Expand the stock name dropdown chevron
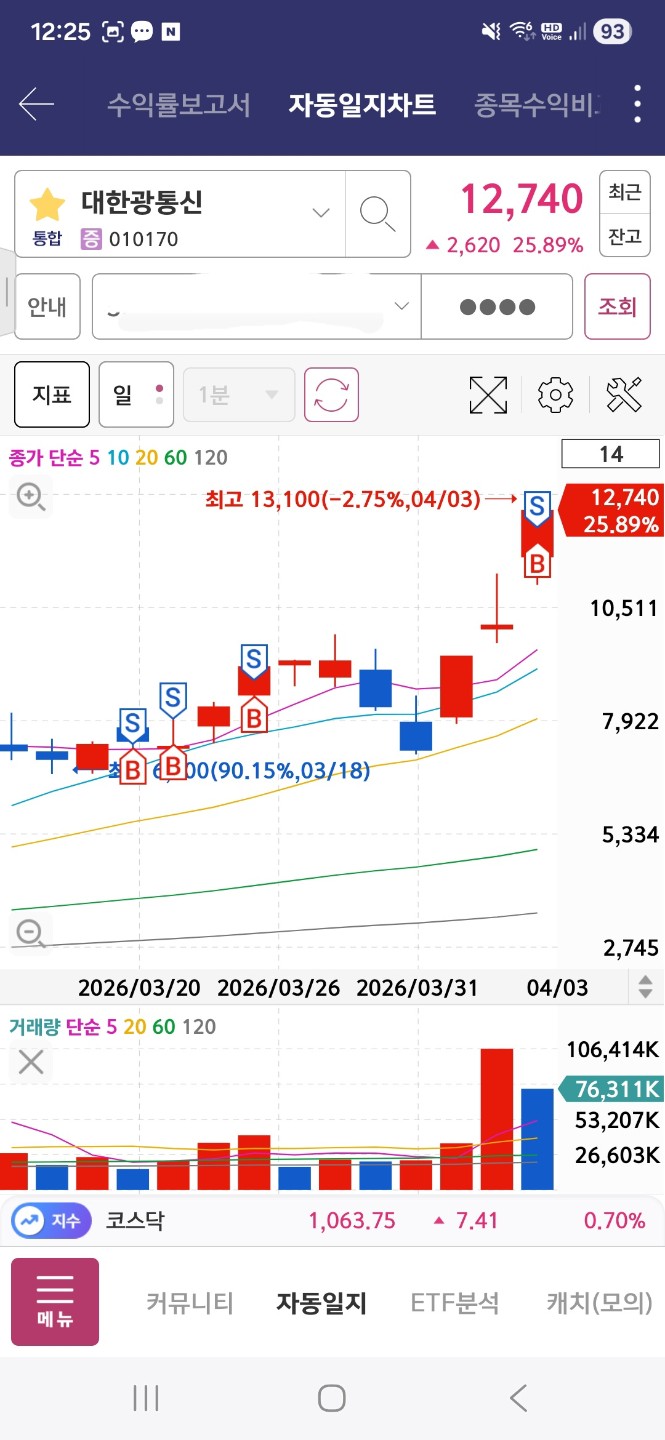This screenshot has width=665, height=1440. tap(321, 213)
